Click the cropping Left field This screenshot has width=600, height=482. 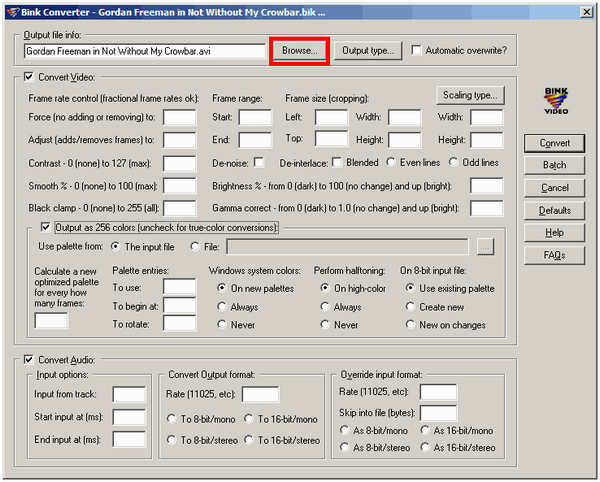pos(331,117)
